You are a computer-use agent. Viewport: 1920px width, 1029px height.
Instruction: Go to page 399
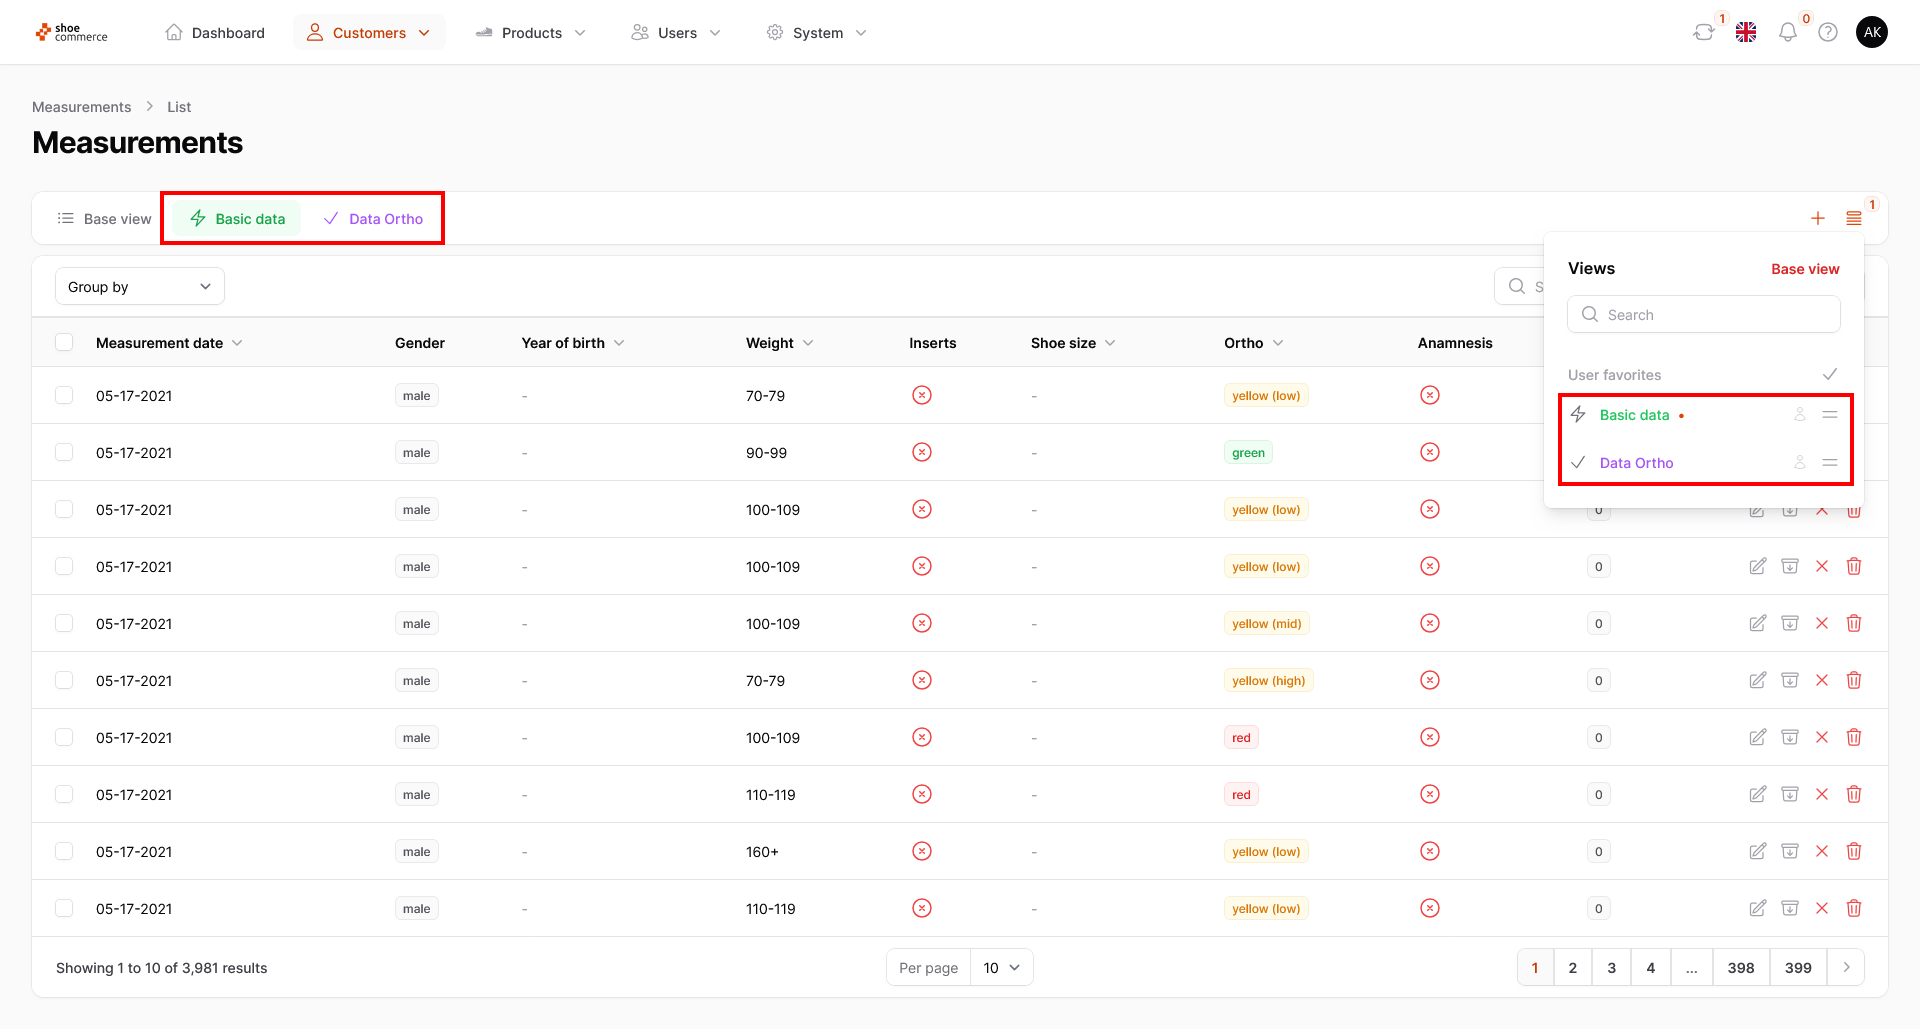(1798, 967)
